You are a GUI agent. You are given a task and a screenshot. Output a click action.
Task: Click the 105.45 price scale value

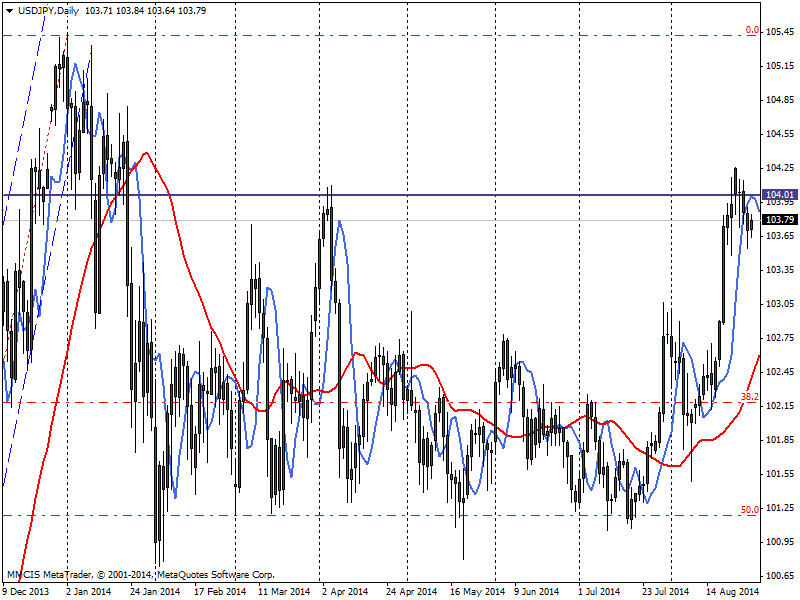coord(780,32)
